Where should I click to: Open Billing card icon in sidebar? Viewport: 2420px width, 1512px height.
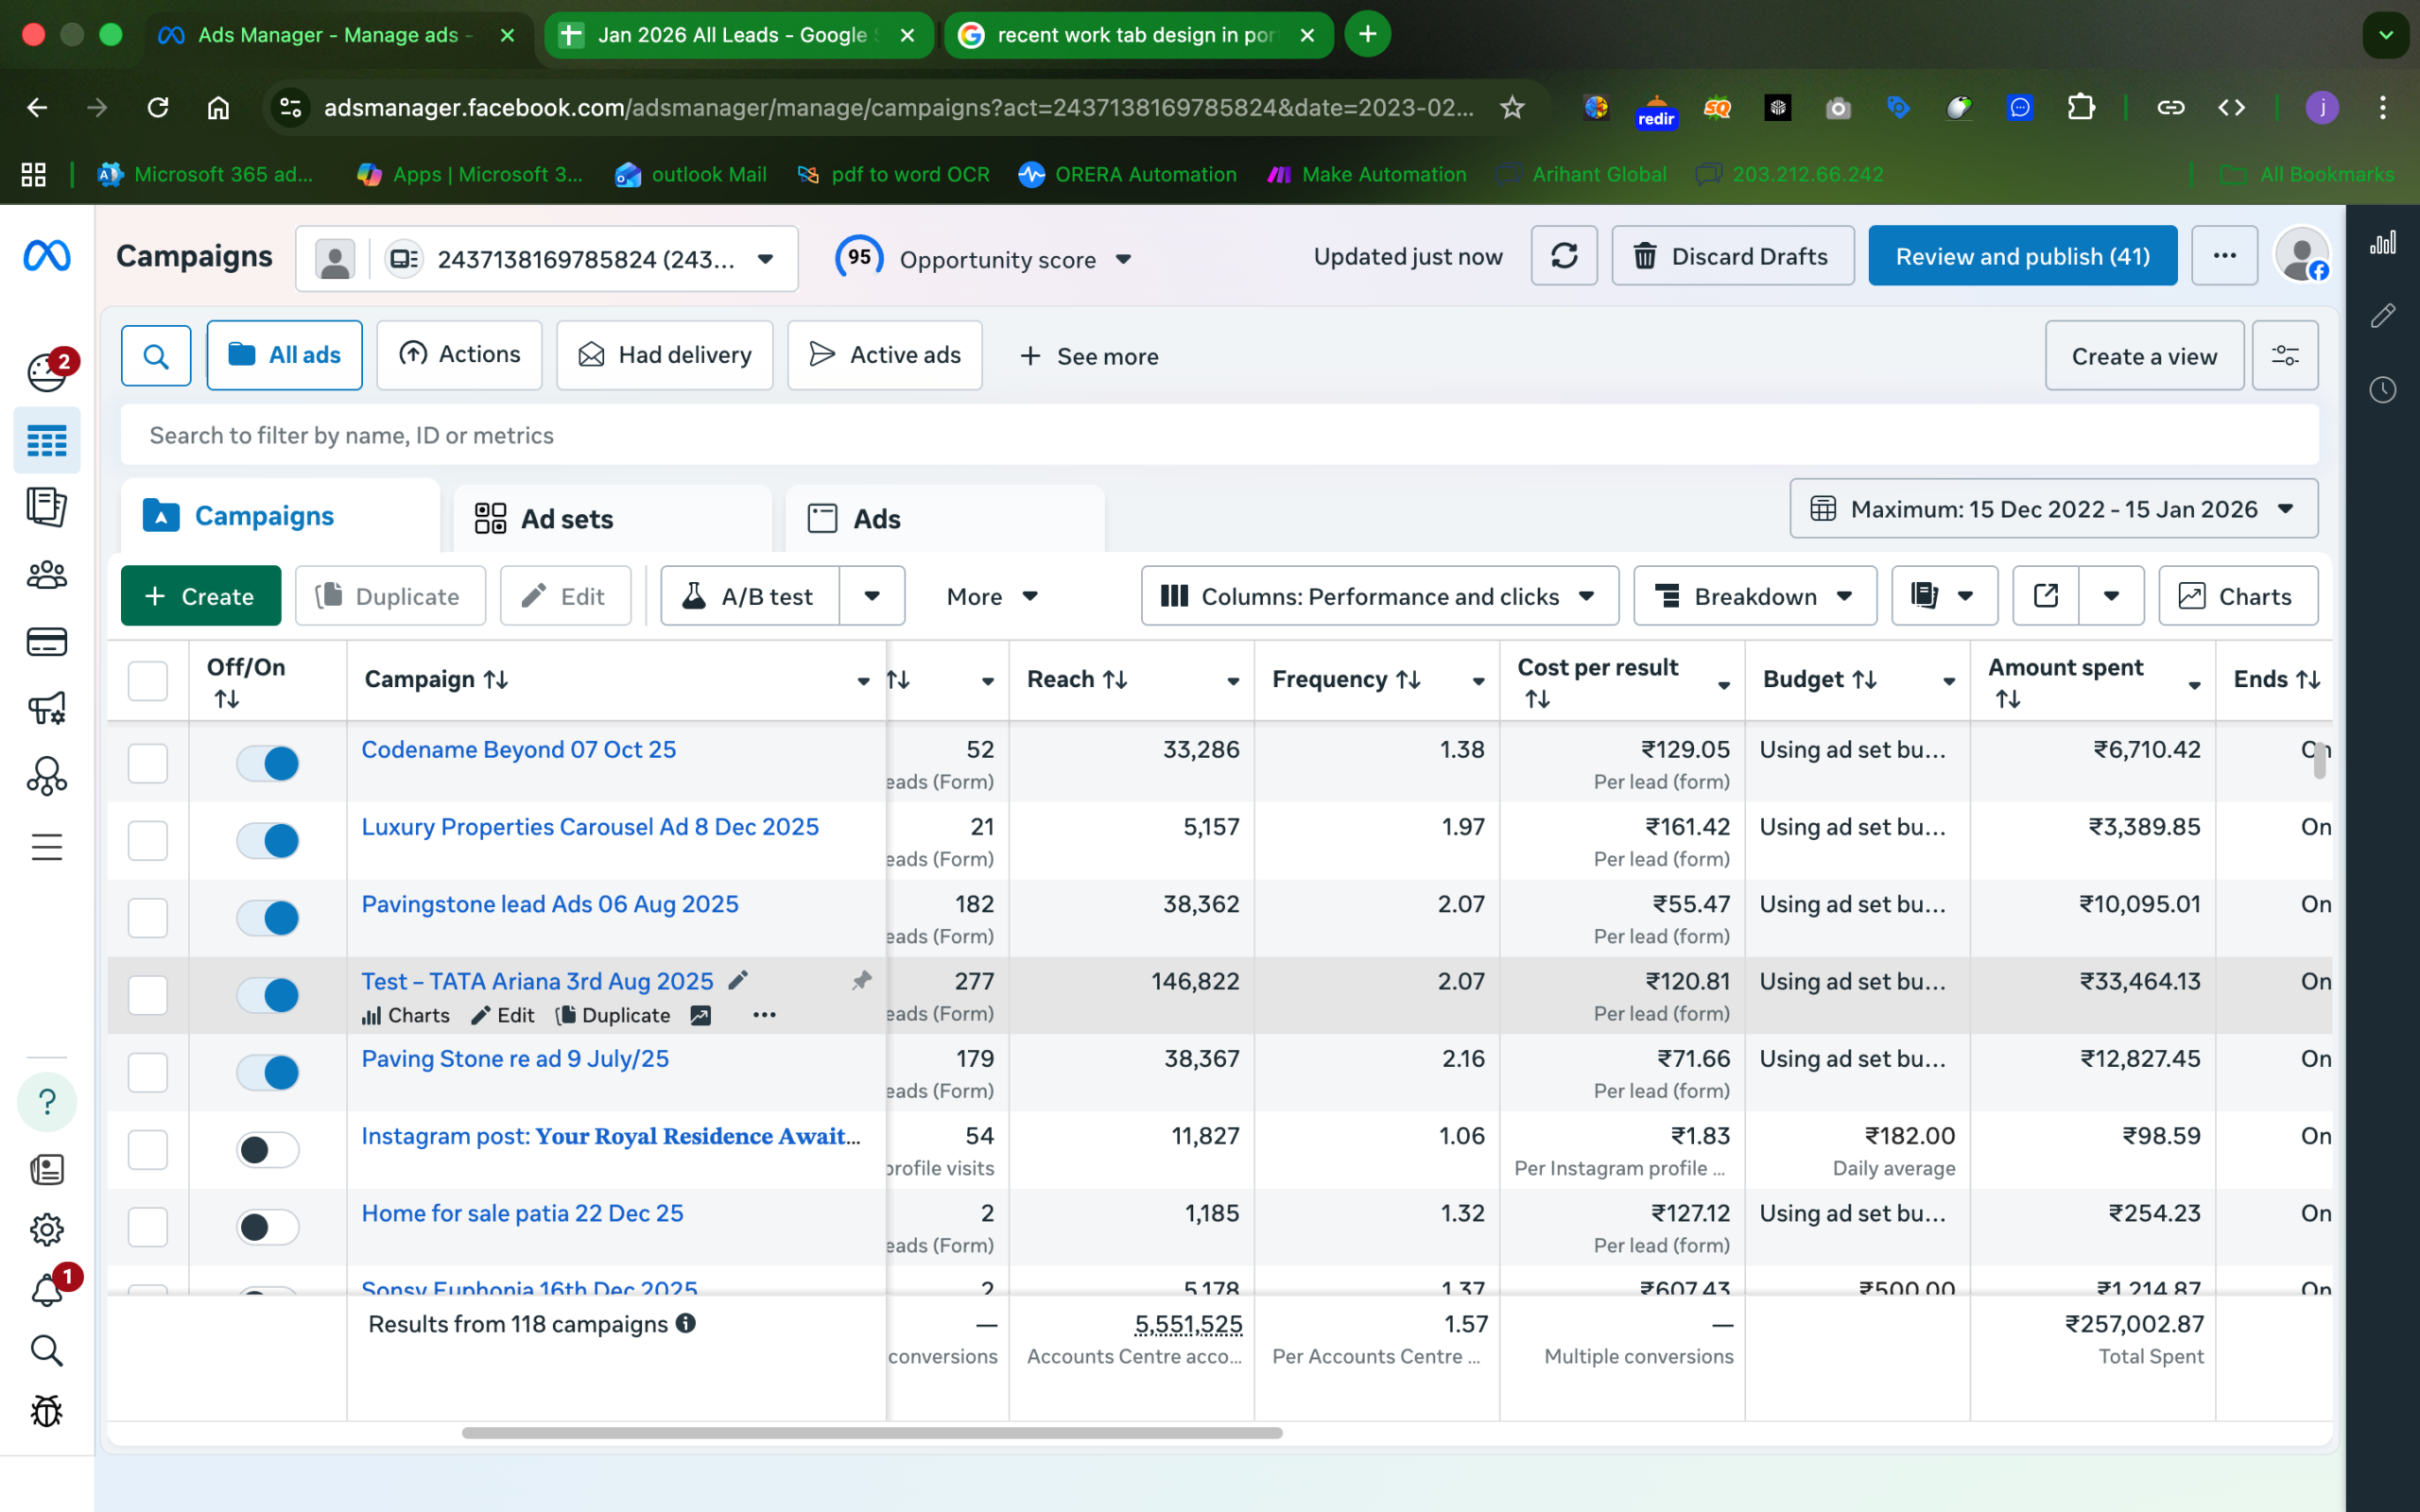[46, 641]
